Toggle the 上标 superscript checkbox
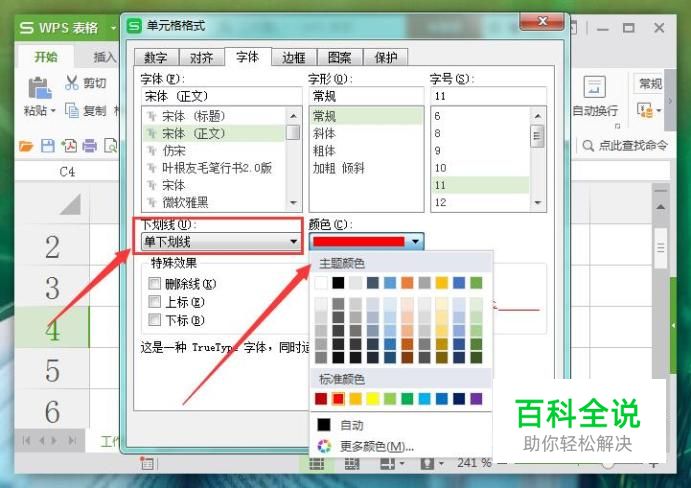 154,302
